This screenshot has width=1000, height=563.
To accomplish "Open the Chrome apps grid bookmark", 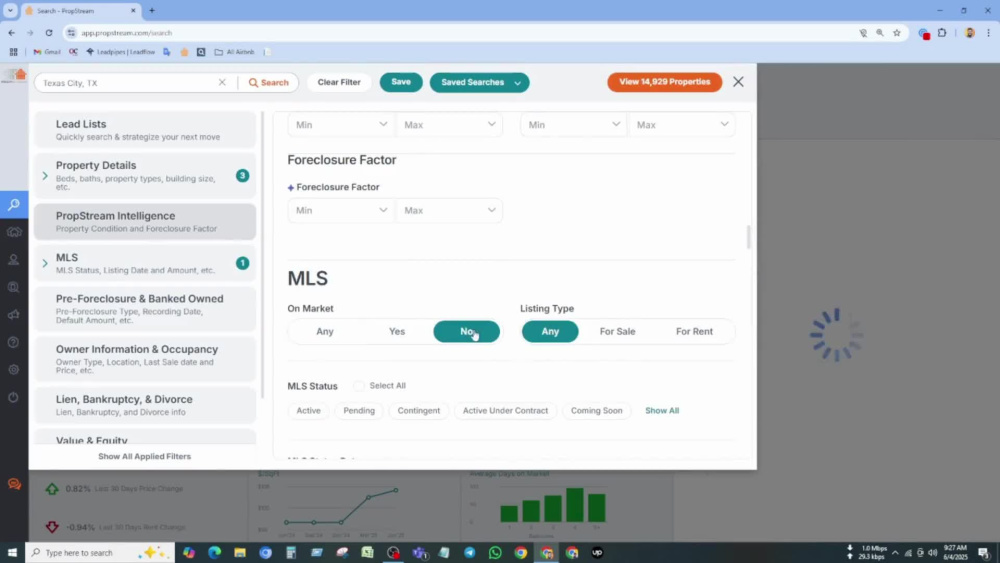I will point(13,52).
